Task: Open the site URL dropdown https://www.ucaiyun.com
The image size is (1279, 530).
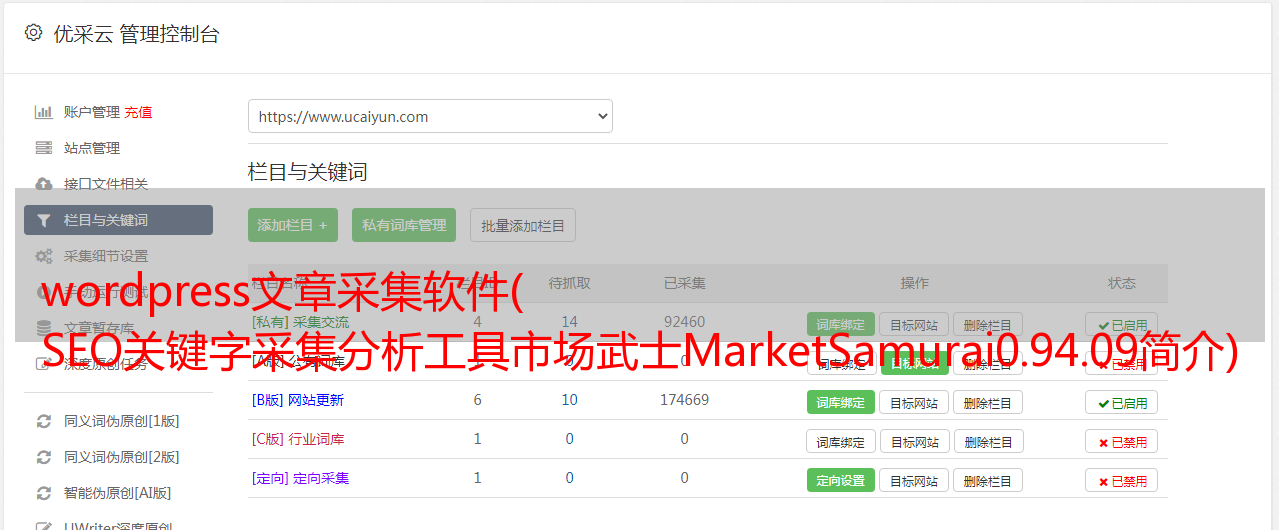Action: [430, 116]
